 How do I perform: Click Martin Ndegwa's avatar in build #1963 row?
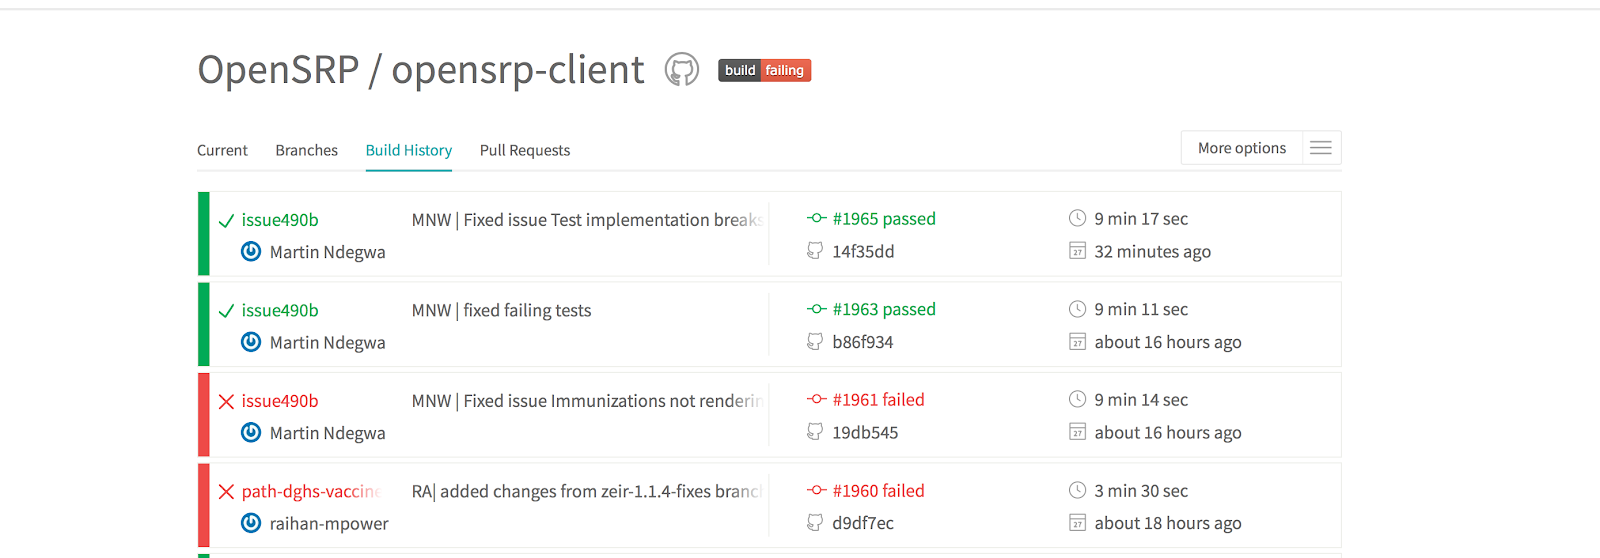pos(251,342)
